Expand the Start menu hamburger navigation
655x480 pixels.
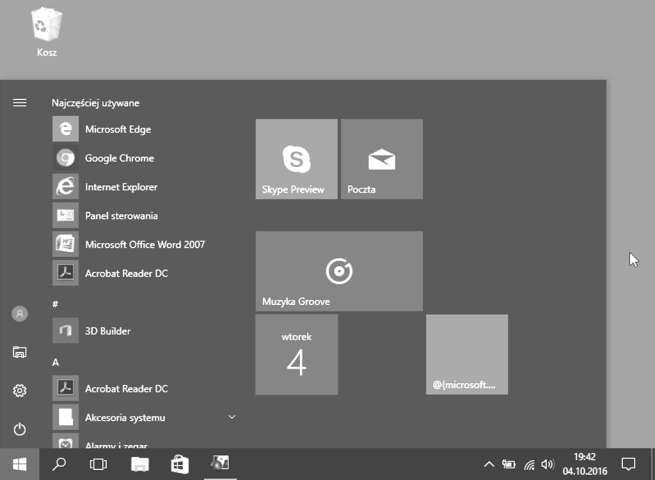(x=20, y=102)
